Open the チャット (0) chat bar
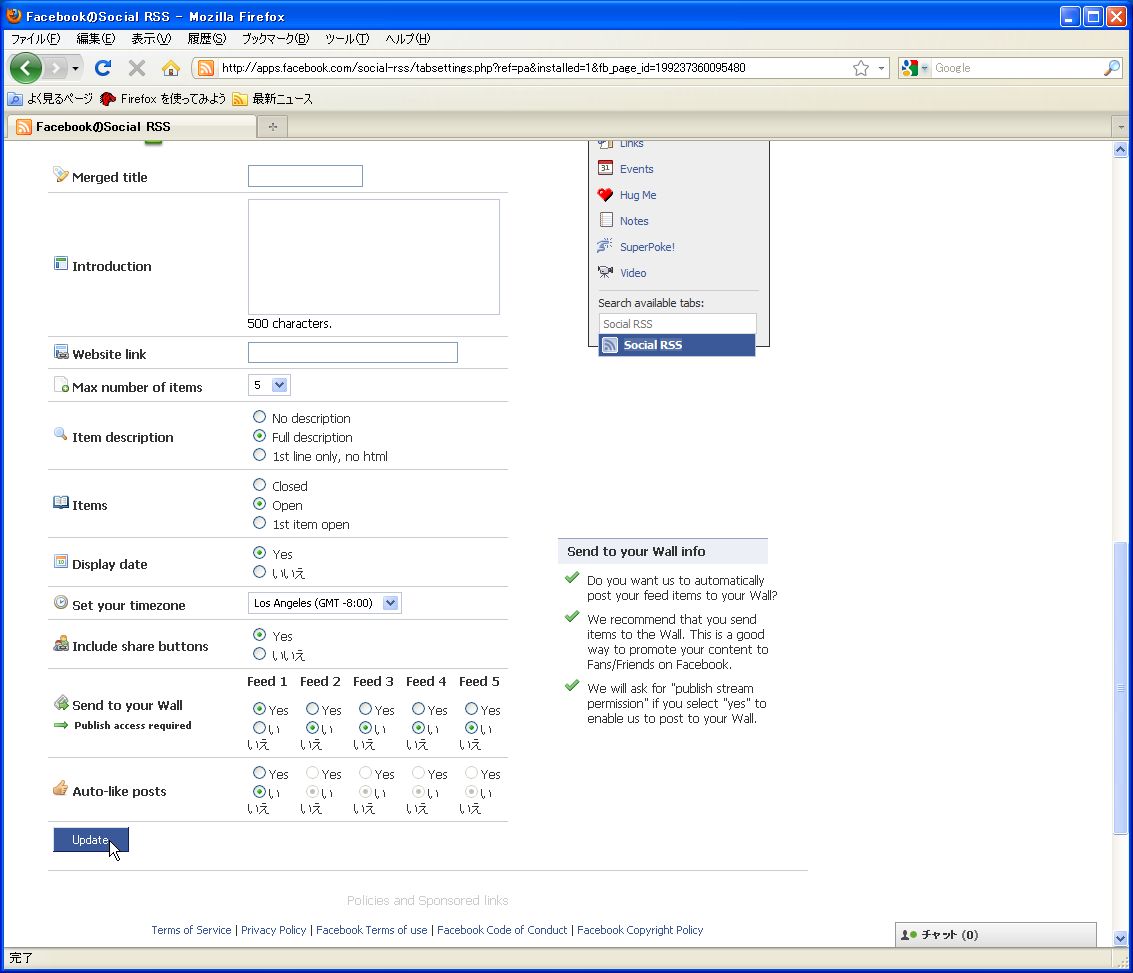The image size is (1133, 973). 996,935
